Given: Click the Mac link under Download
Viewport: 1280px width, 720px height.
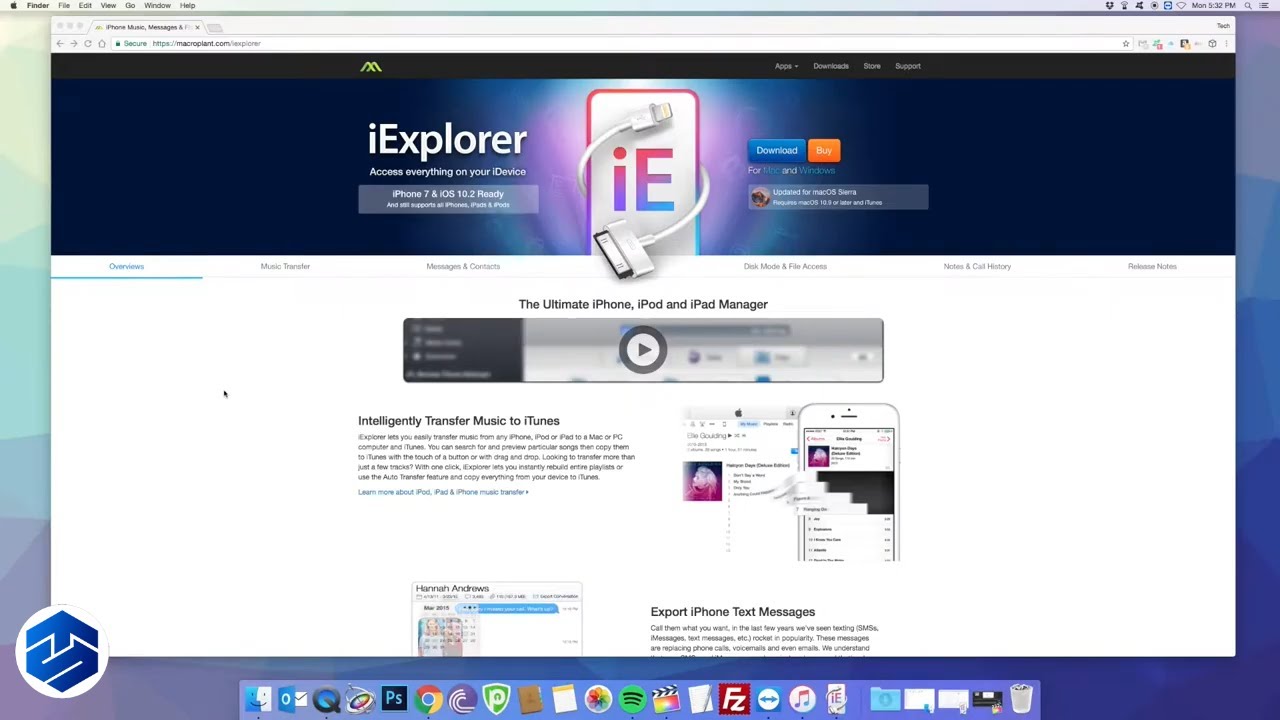Looking at the screenshot, I should (771, 171).
